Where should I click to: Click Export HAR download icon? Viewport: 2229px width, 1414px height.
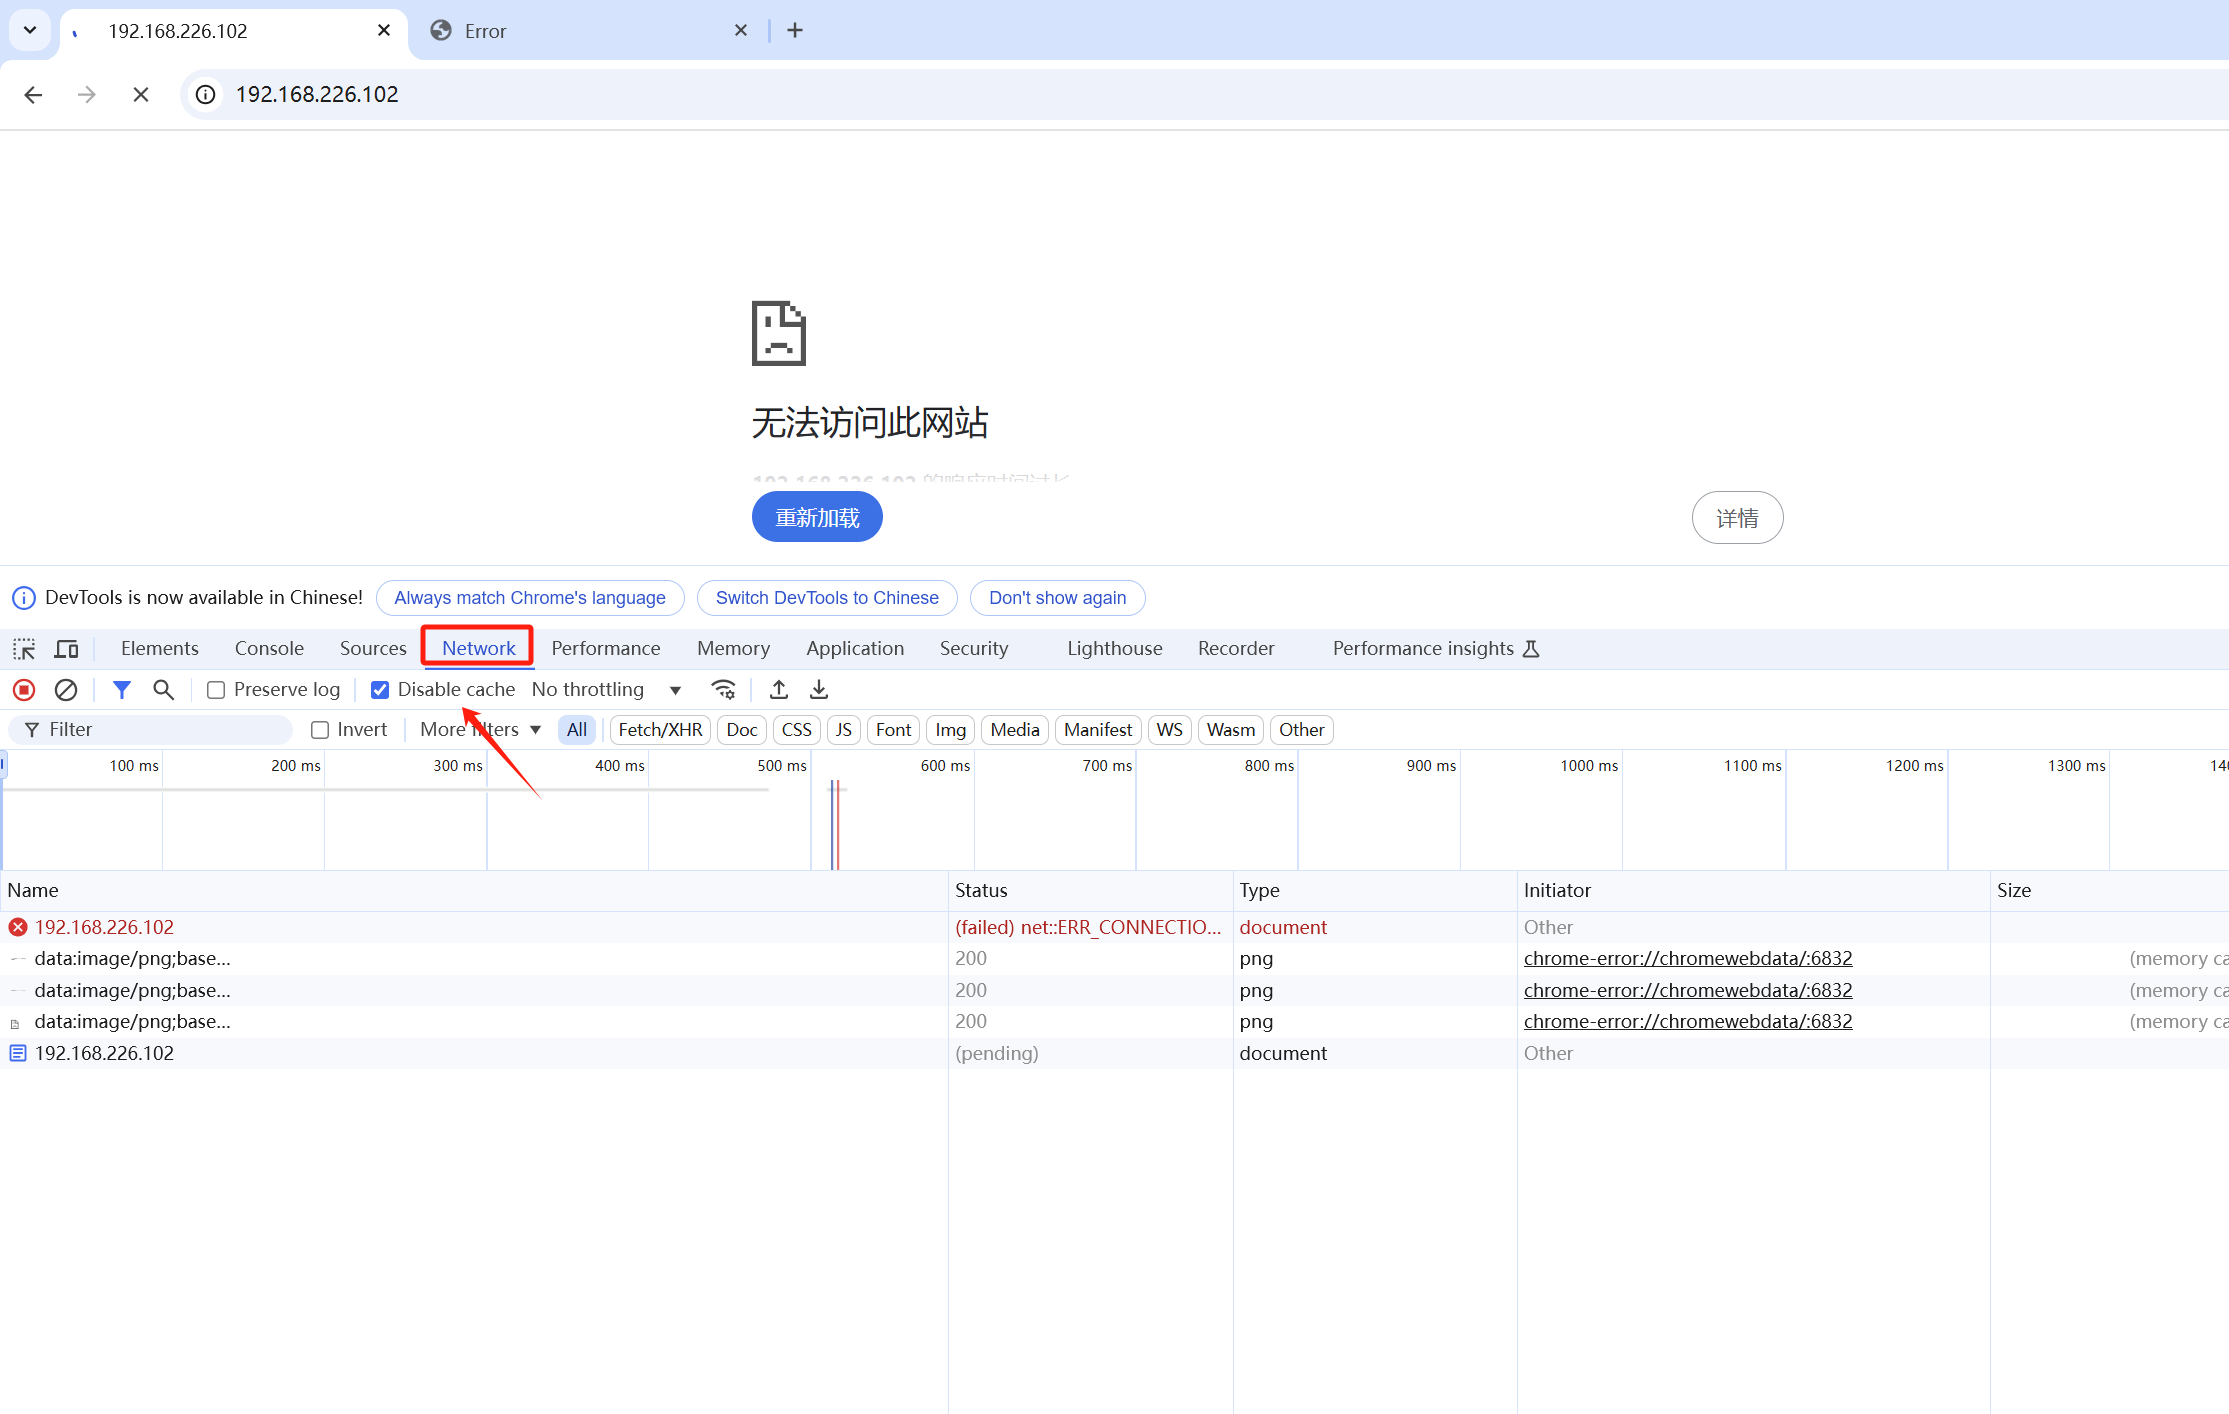coord(819,690)
